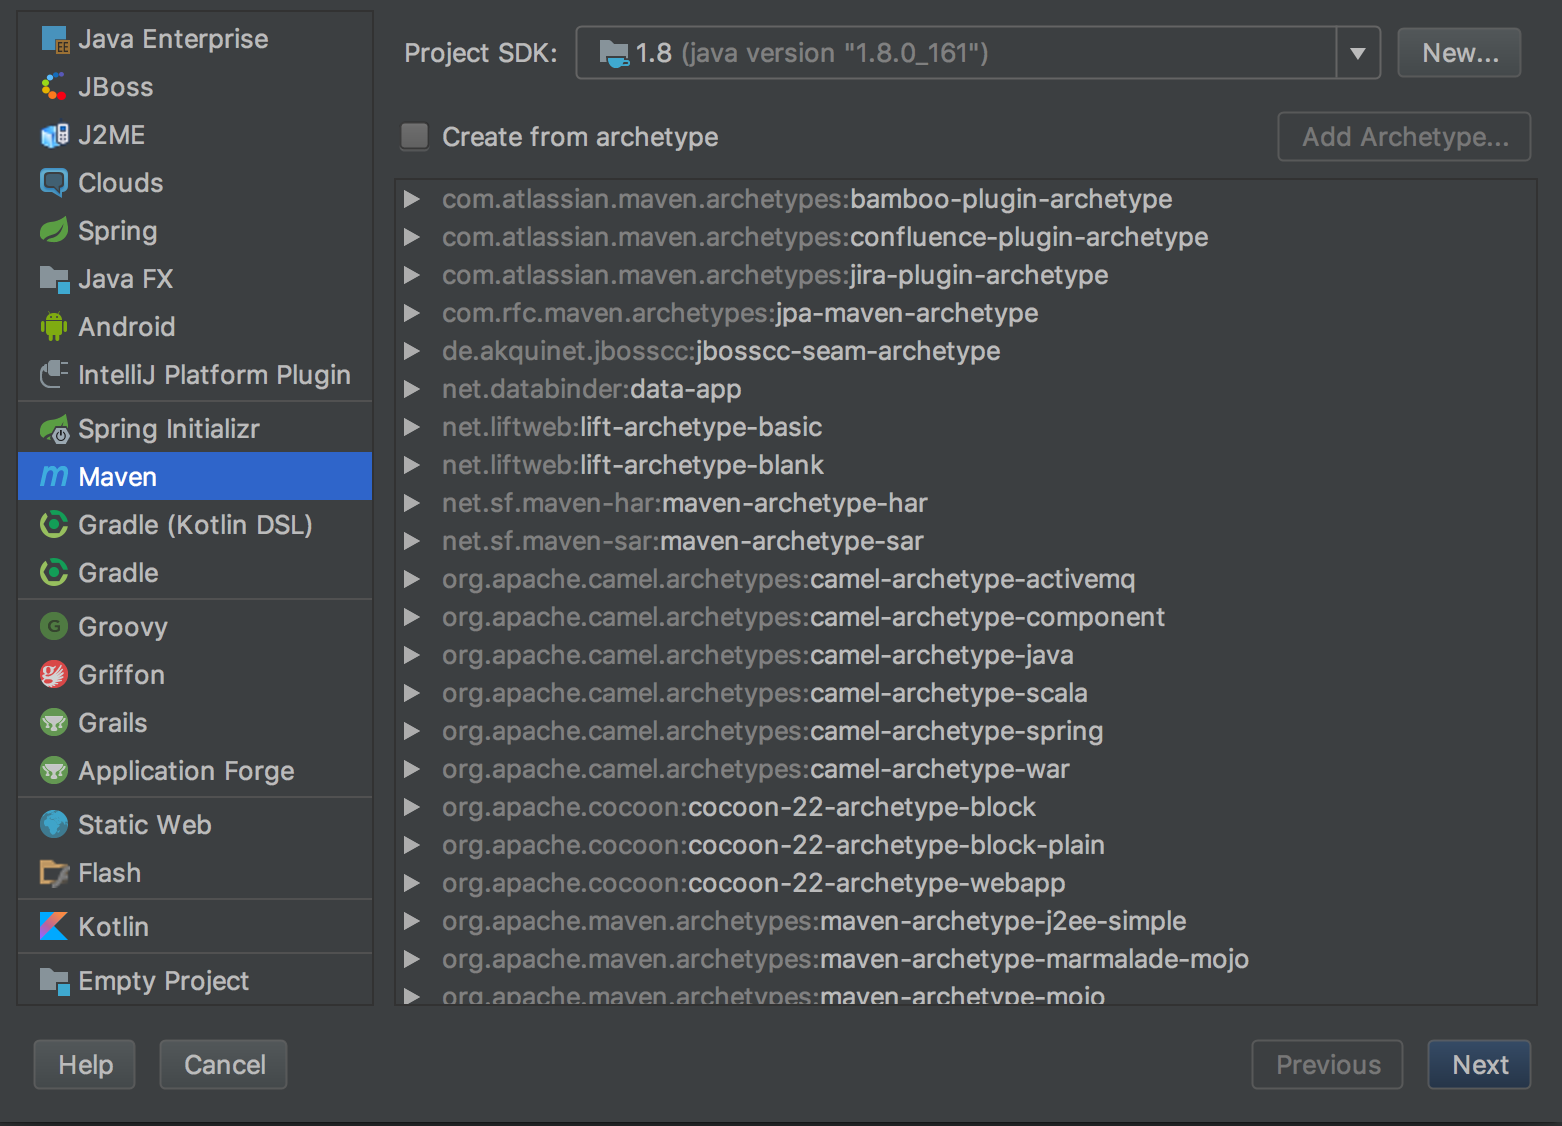1562x1126 pixels.
Task: Select the Java FX folder icon
Action: click(x=54, y=279)
